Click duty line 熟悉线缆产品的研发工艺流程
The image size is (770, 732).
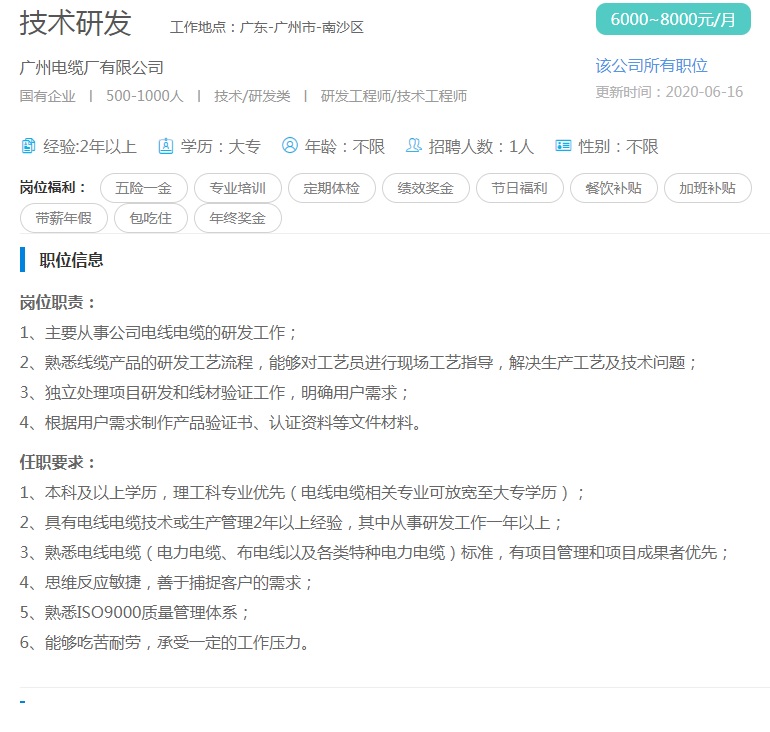tap(358, 363)
